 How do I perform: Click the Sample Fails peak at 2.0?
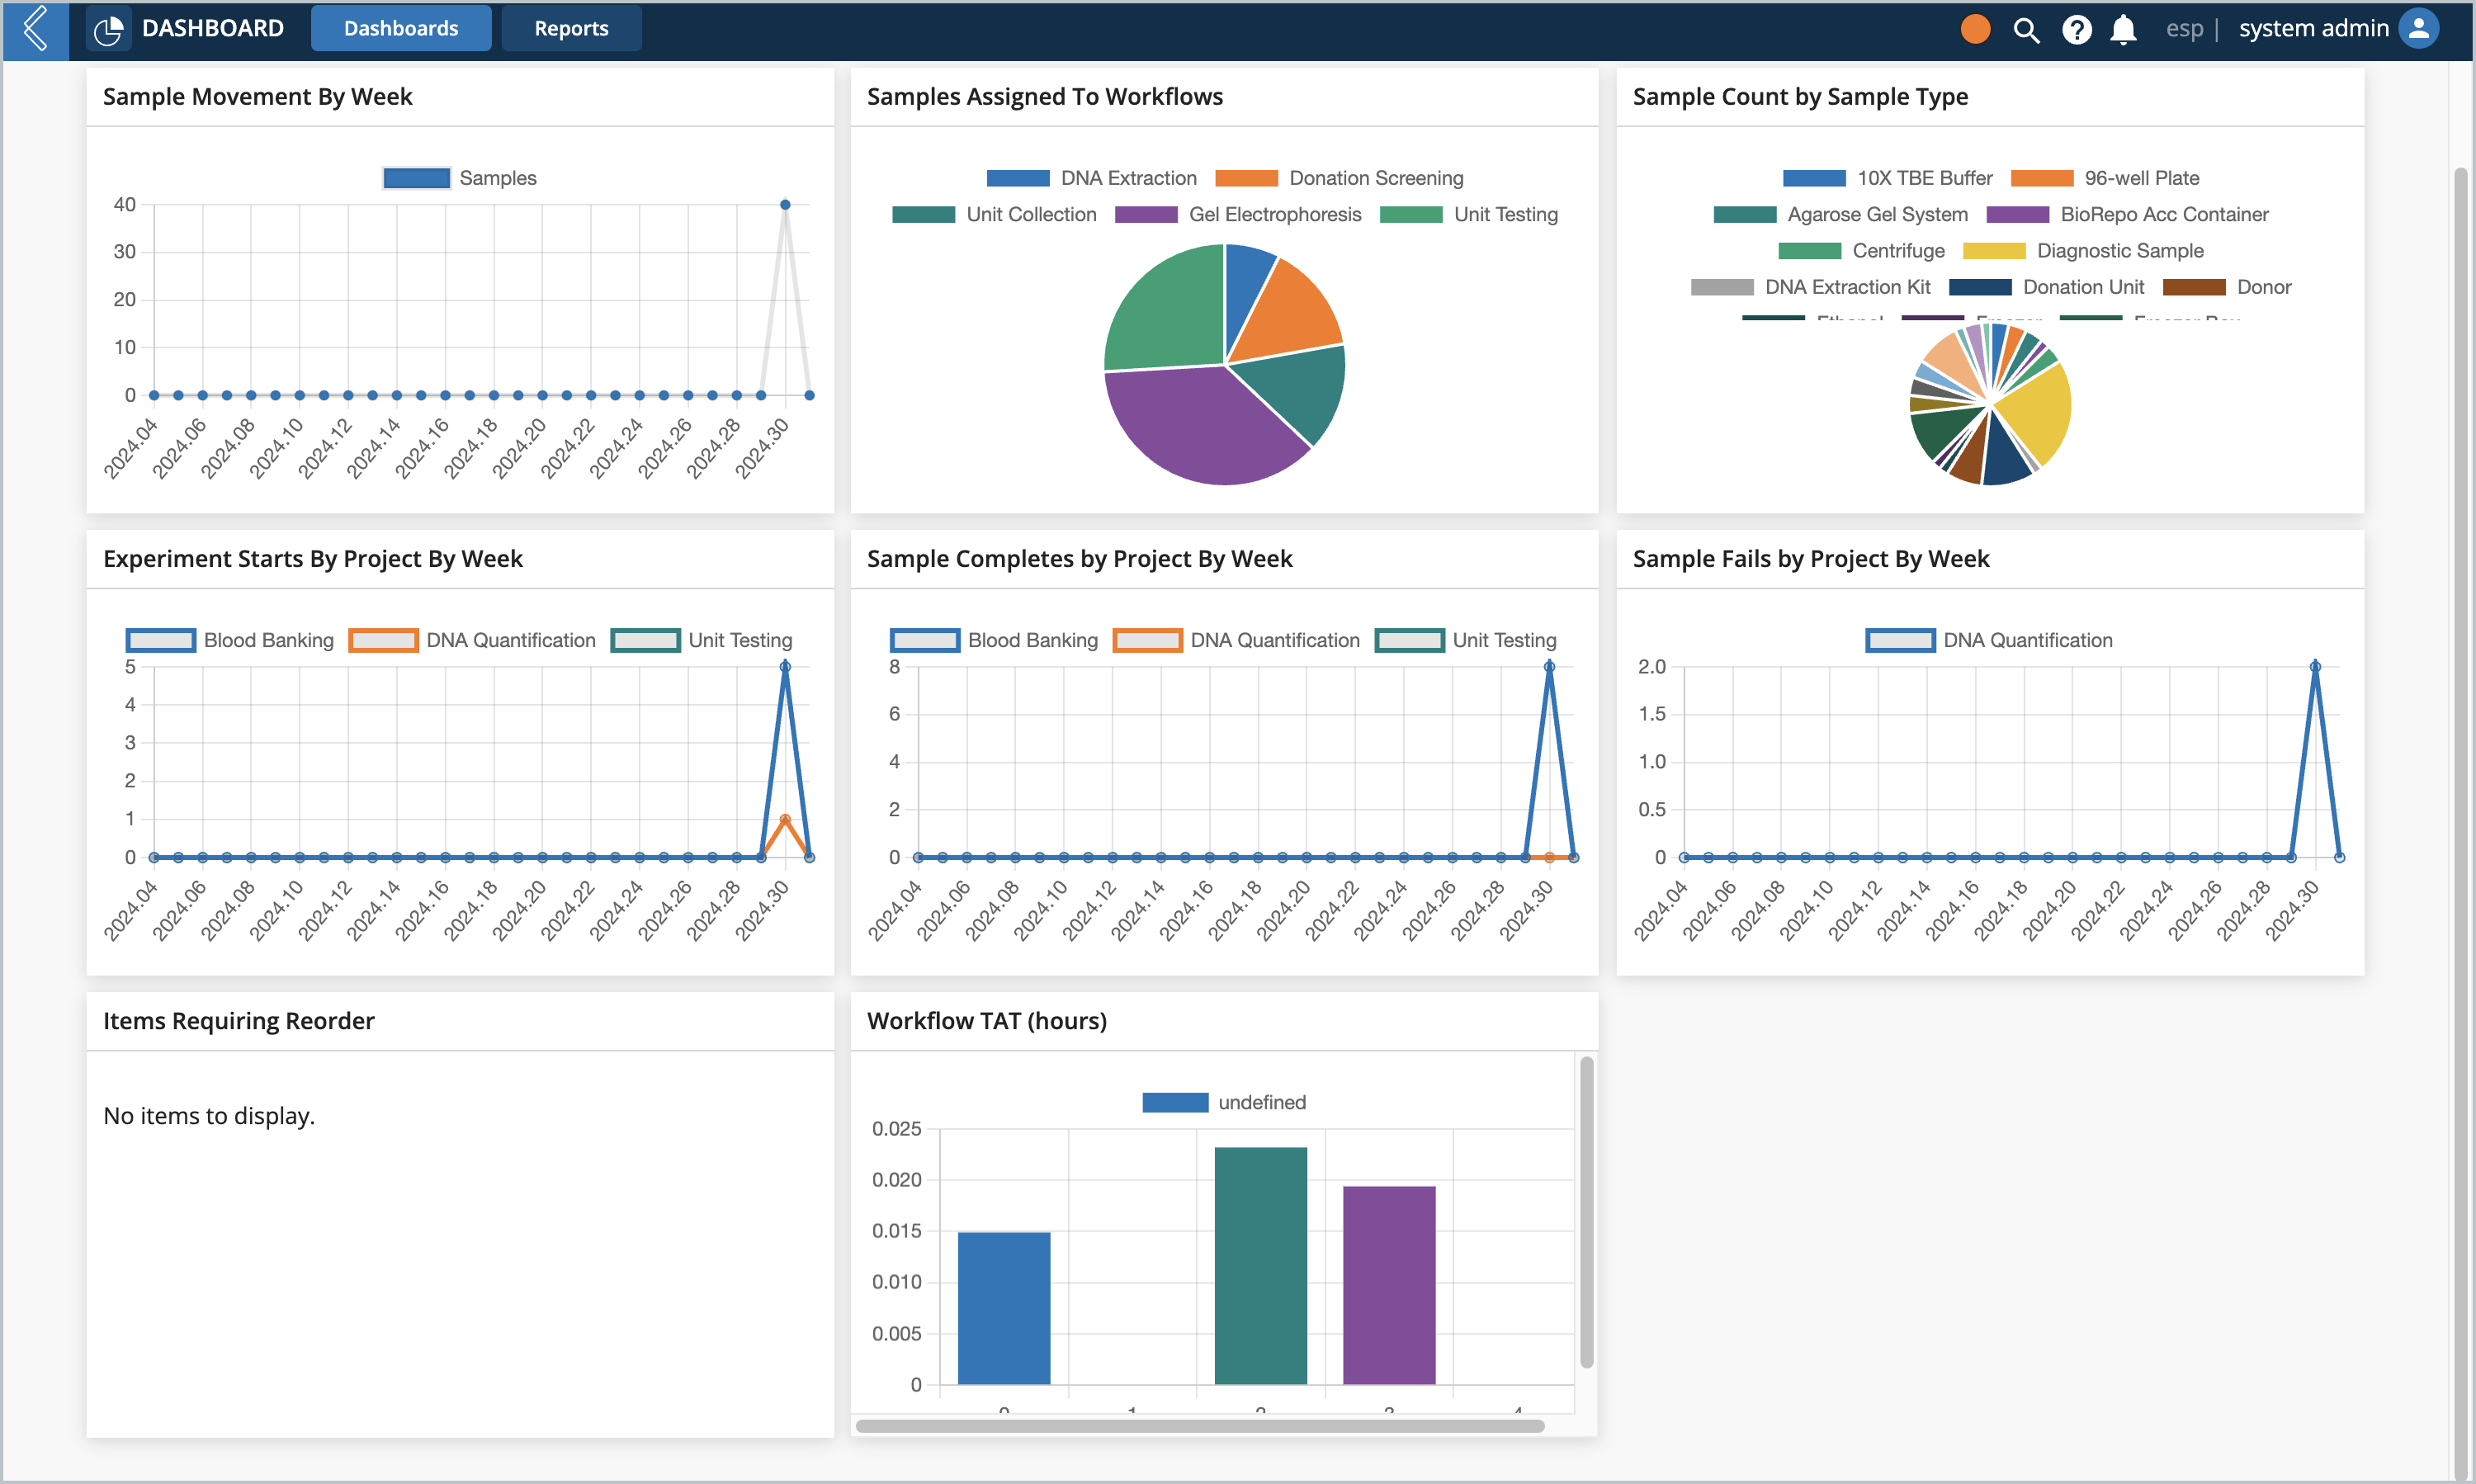point(2315,667)
